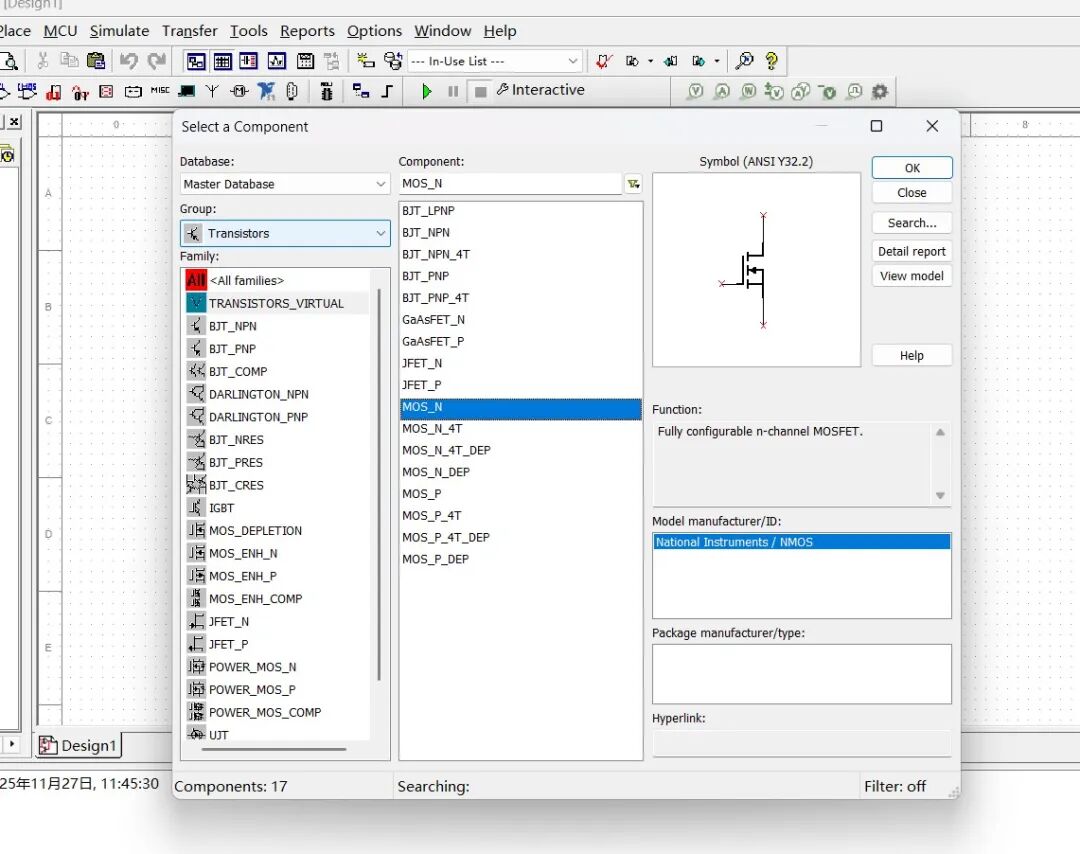This screenshot has width=1080, height=854.
Task: Select the POWER_MOS_COMP family
Action: [277, 712]
